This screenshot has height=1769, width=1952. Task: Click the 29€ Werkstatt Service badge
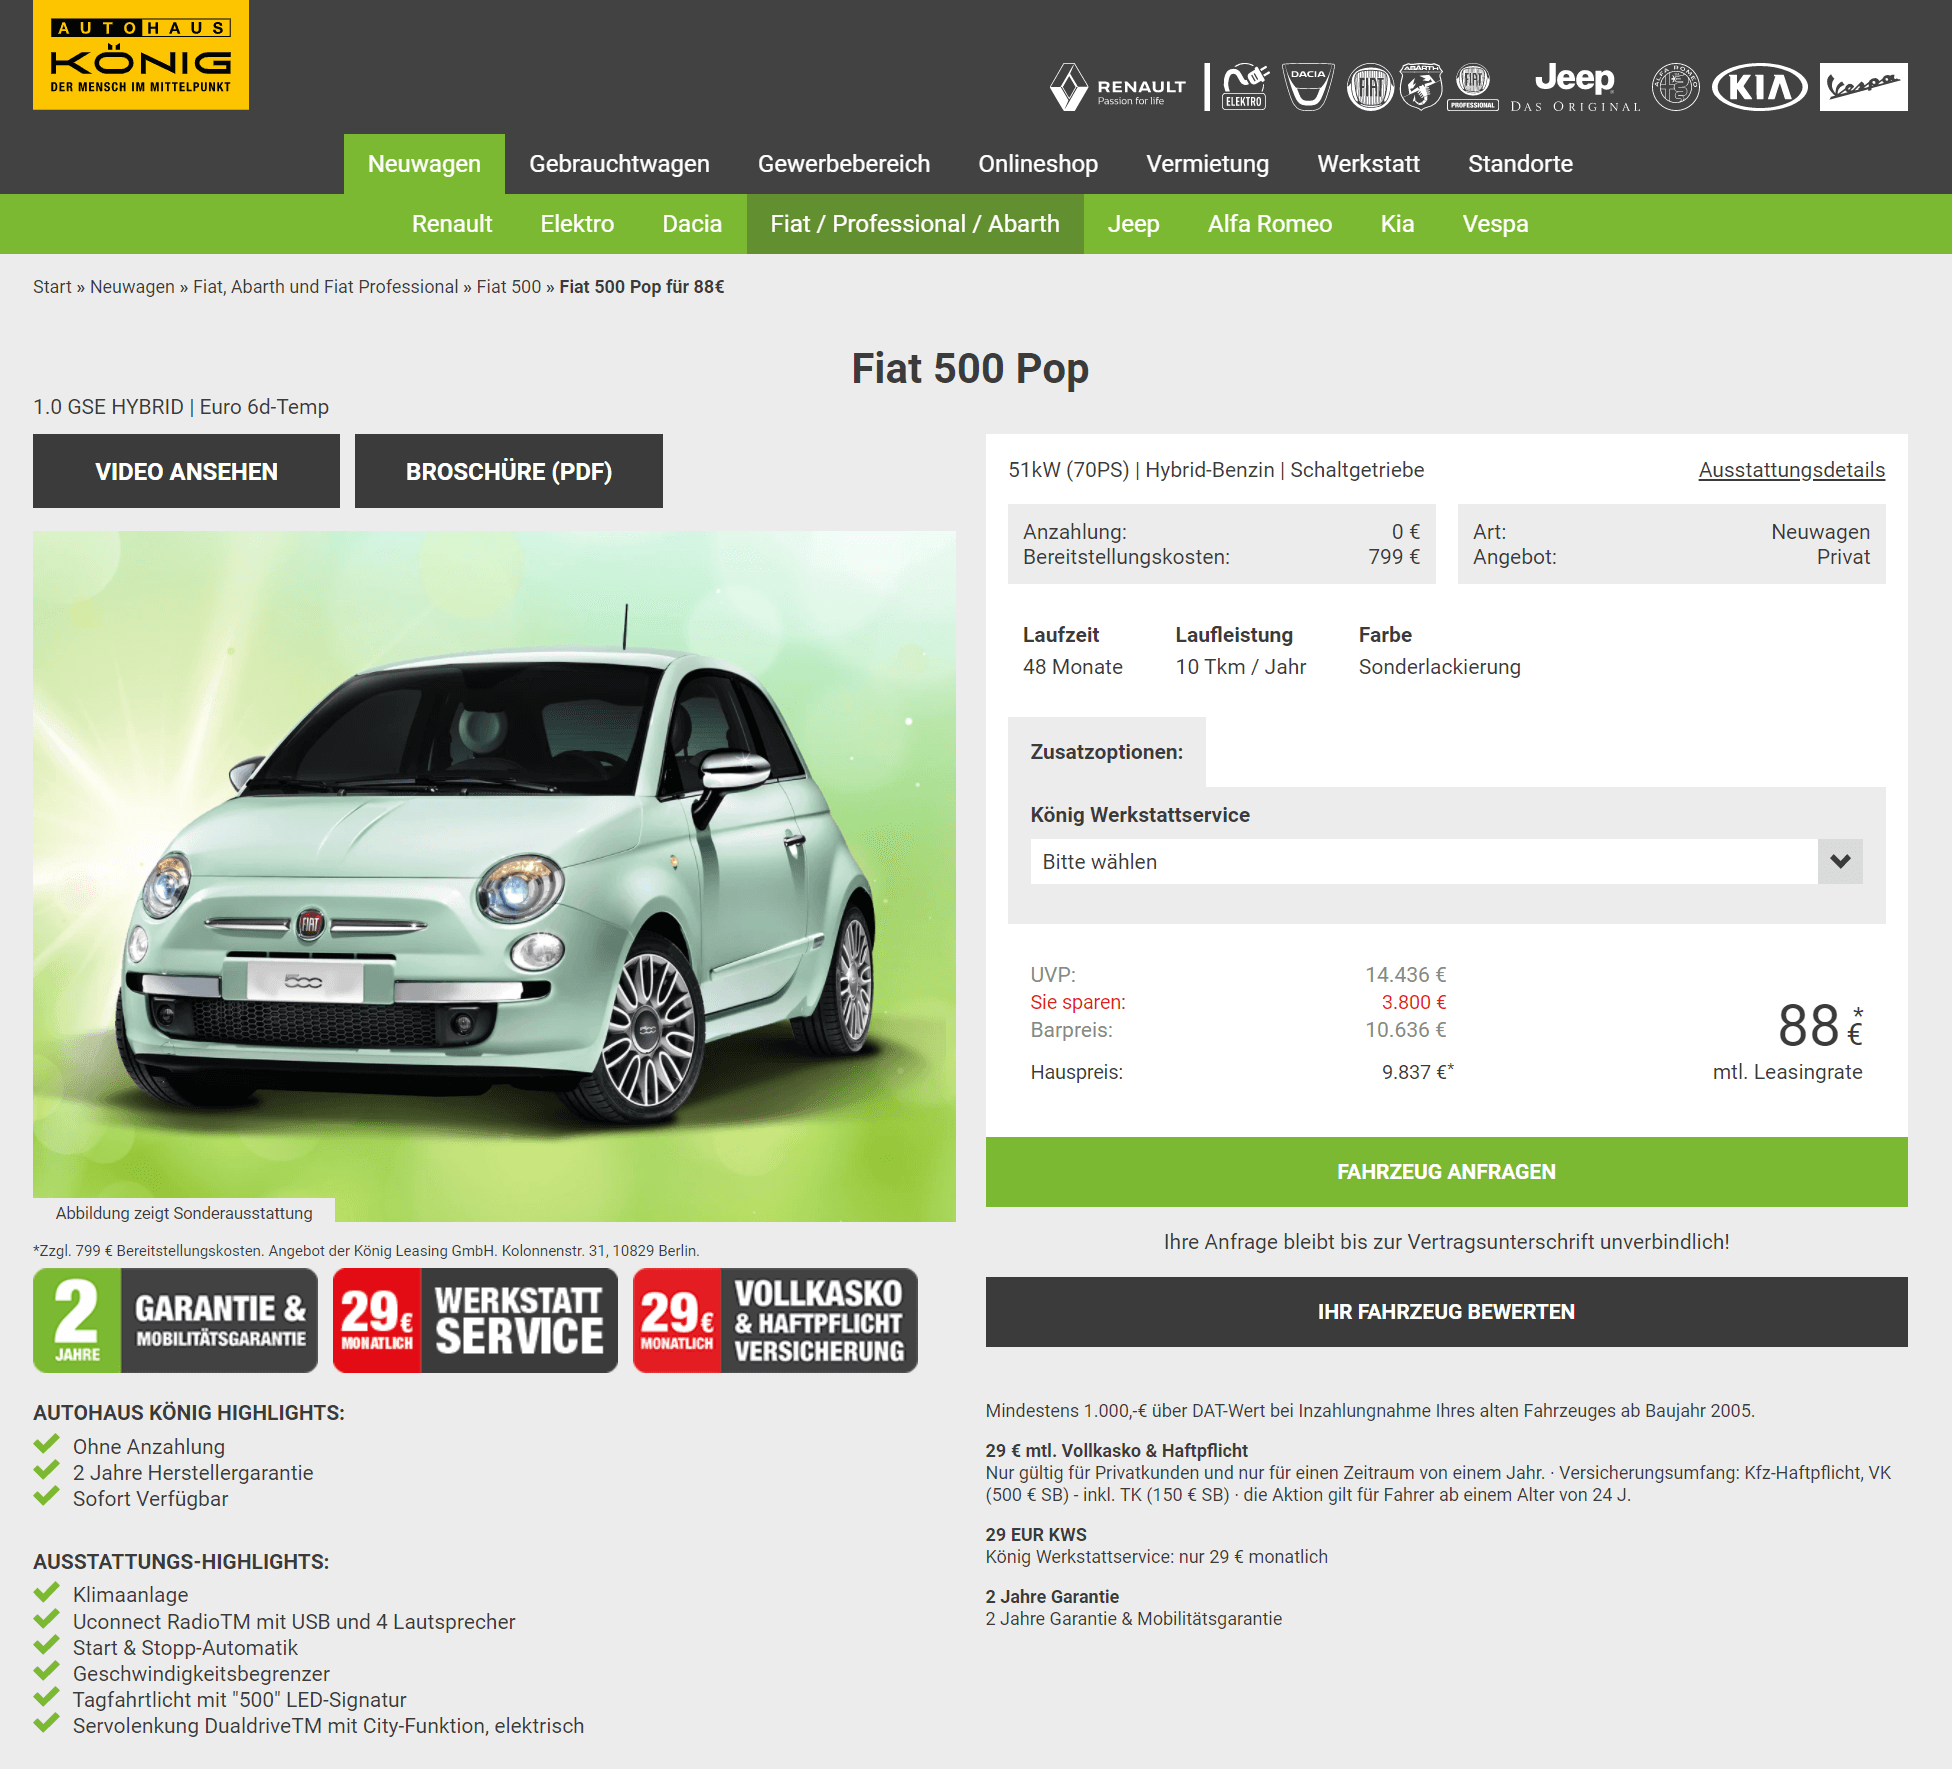coord(475,1320)
